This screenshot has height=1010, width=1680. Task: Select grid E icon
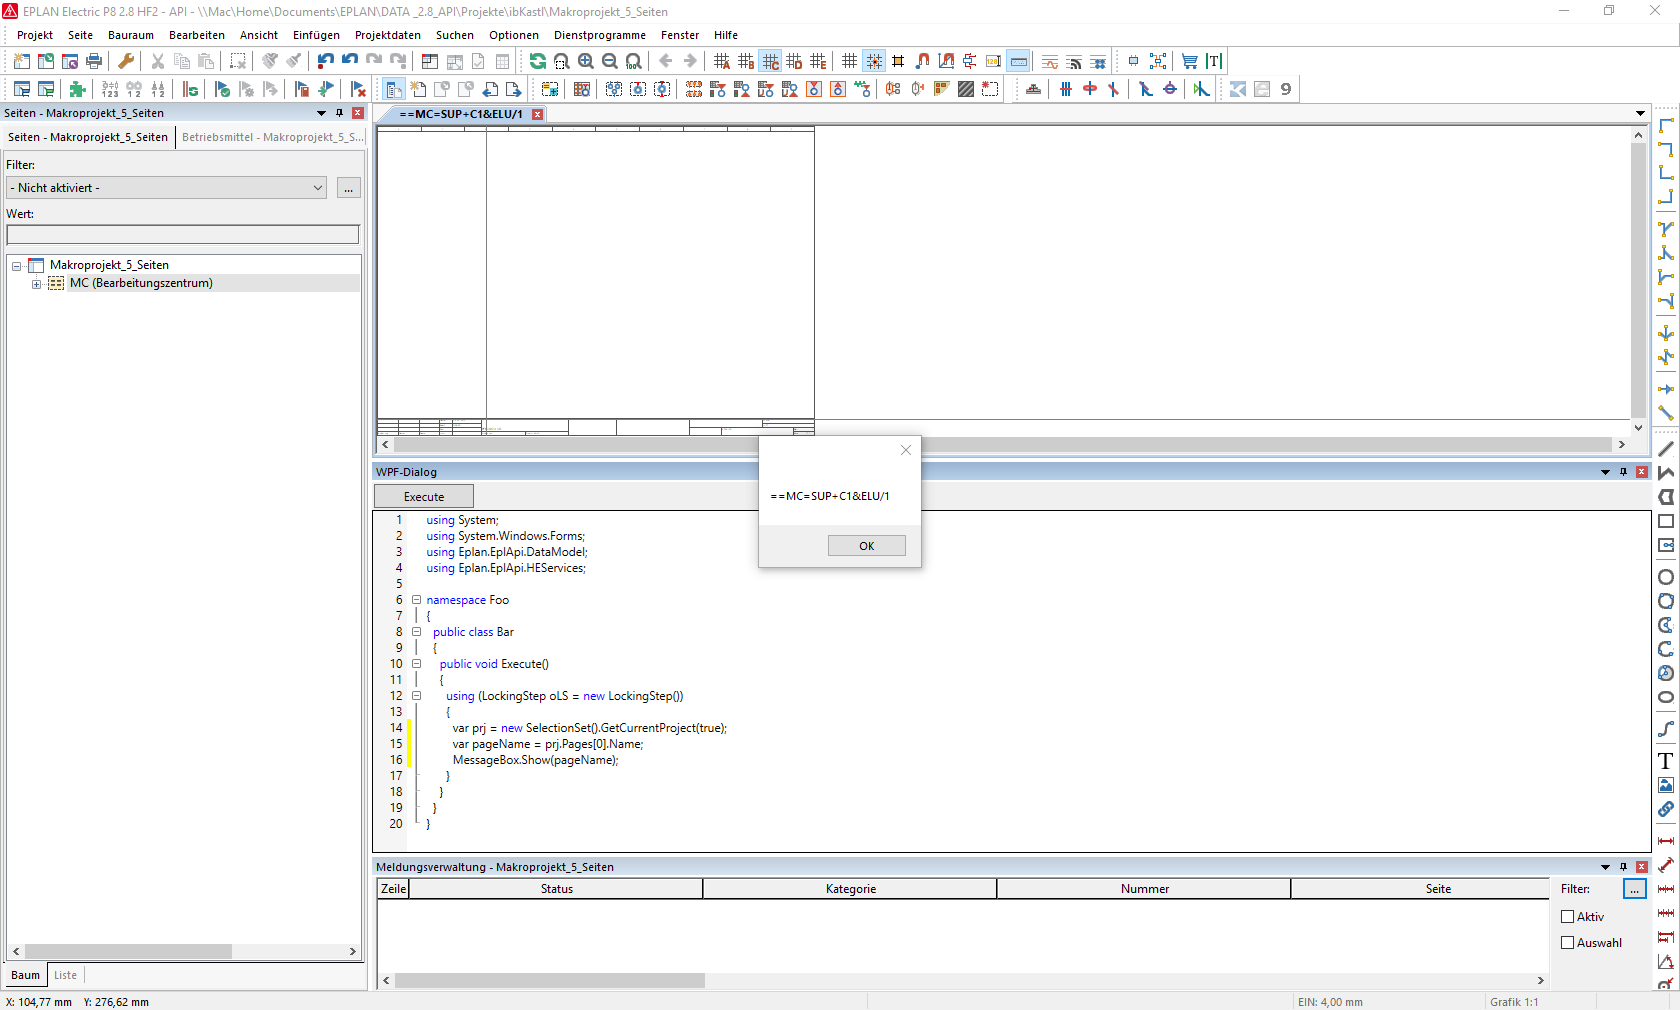(x=818, y=61)
